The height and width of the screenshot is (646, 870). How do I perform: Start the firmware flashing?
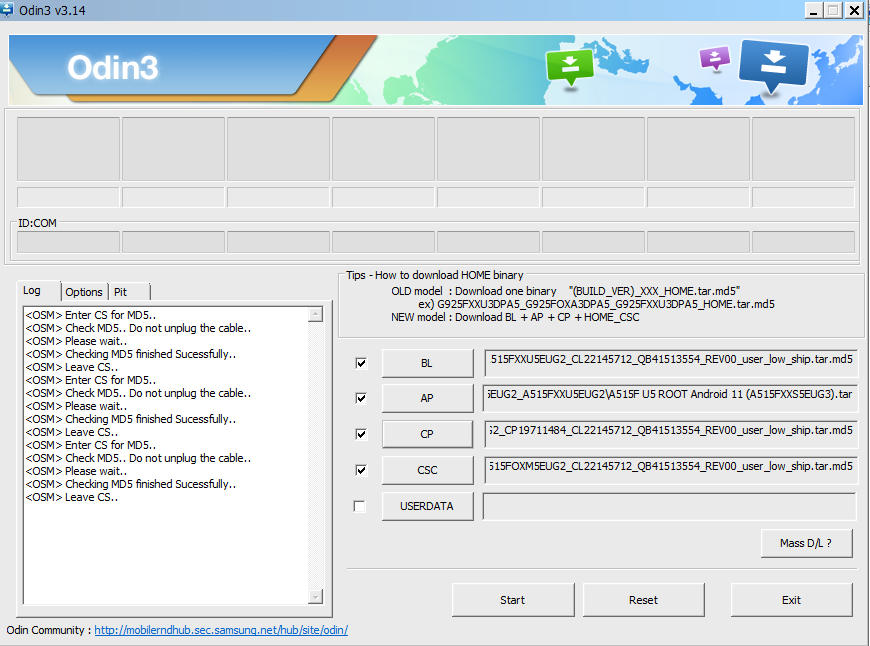[513, 600]
